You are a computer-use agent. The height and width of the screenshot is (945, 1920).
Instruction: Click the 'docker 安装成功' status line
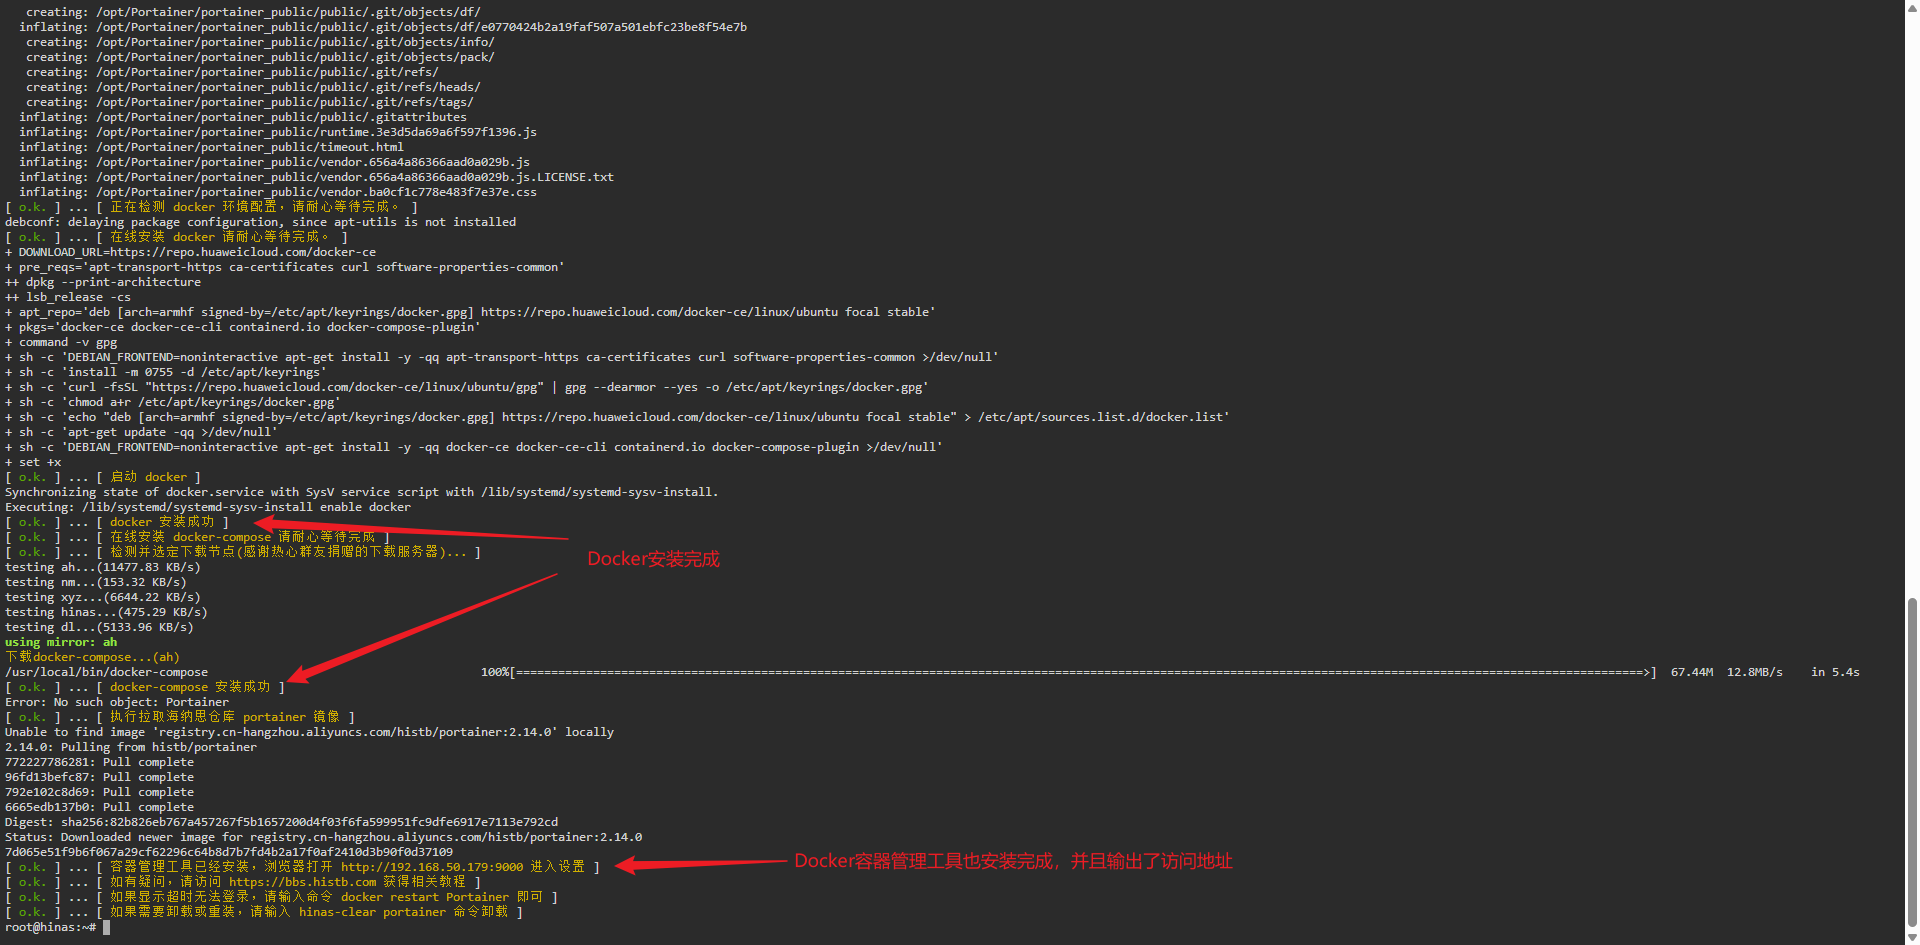click(x=162, y=522)
